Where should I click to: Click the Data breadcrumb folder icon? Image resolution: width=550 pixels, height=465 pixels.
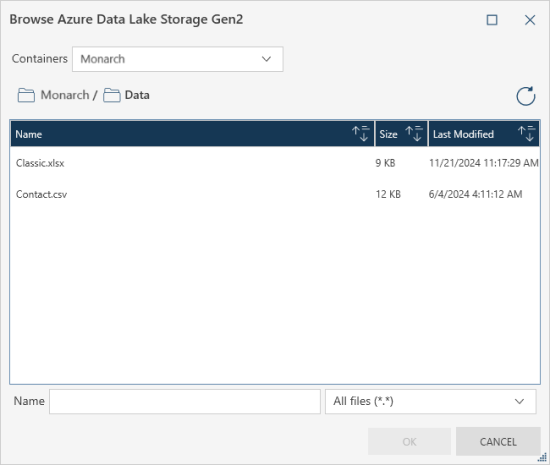coord(112,95)
